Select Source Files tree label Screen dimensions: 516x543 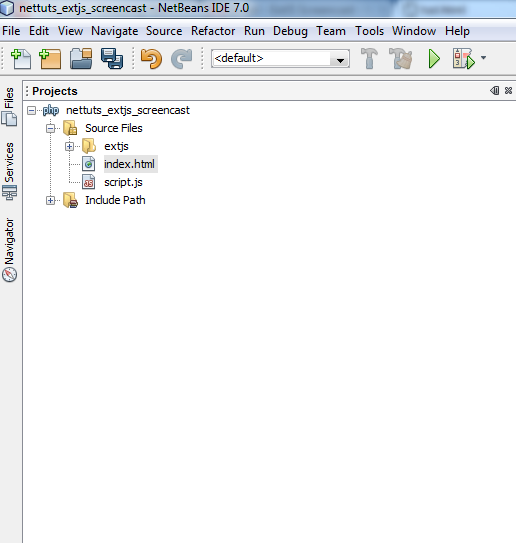click(114, 128)
